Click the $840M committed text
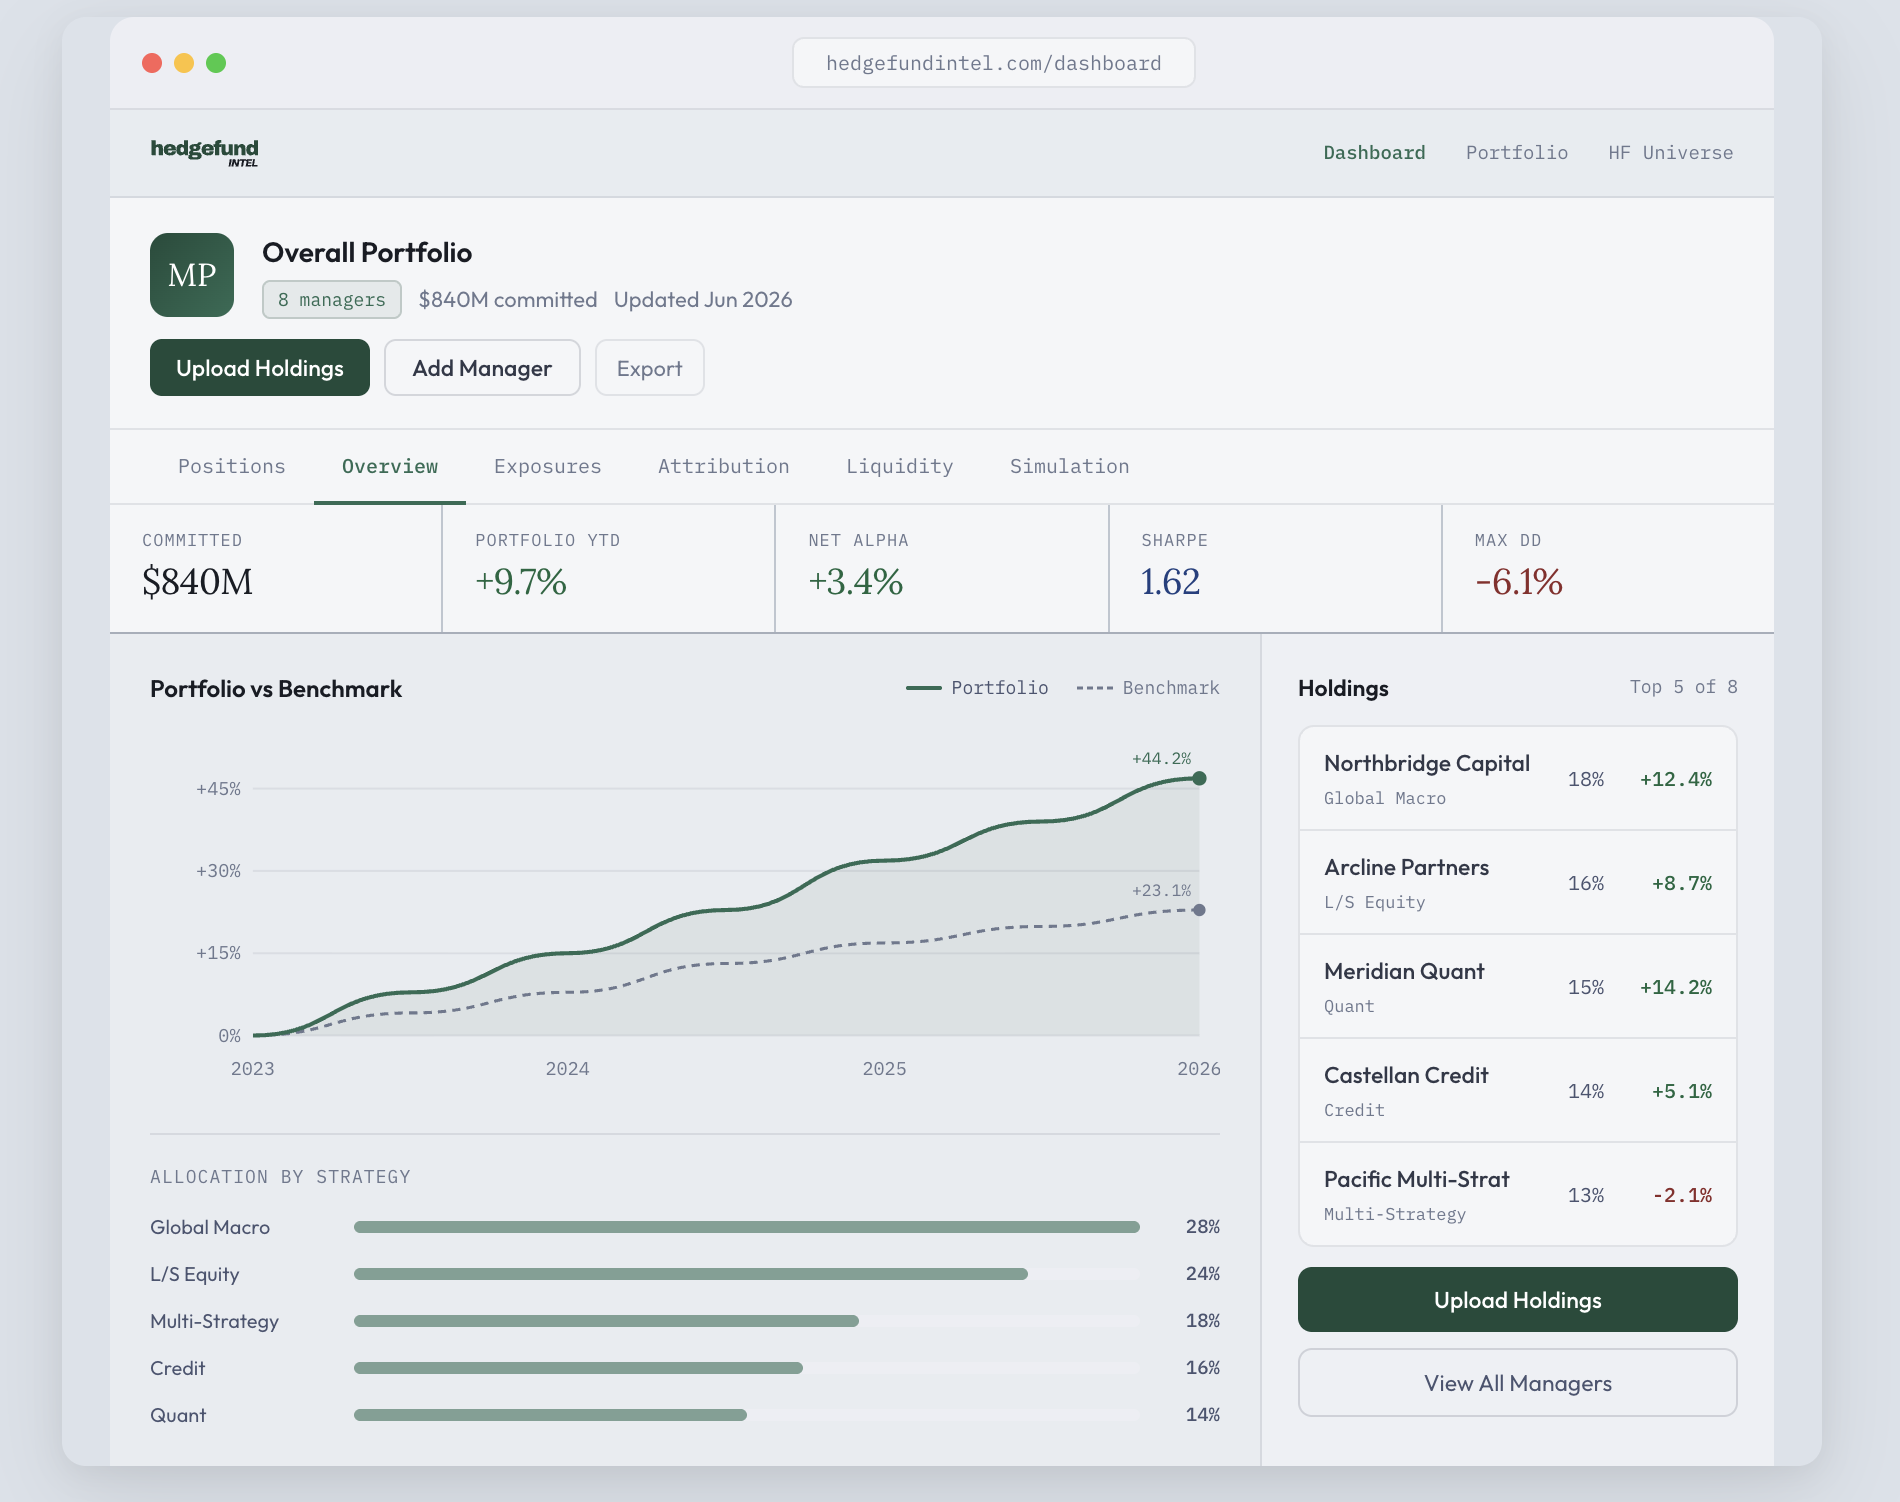1900x1502 pixels. click(x=507, y=300)
